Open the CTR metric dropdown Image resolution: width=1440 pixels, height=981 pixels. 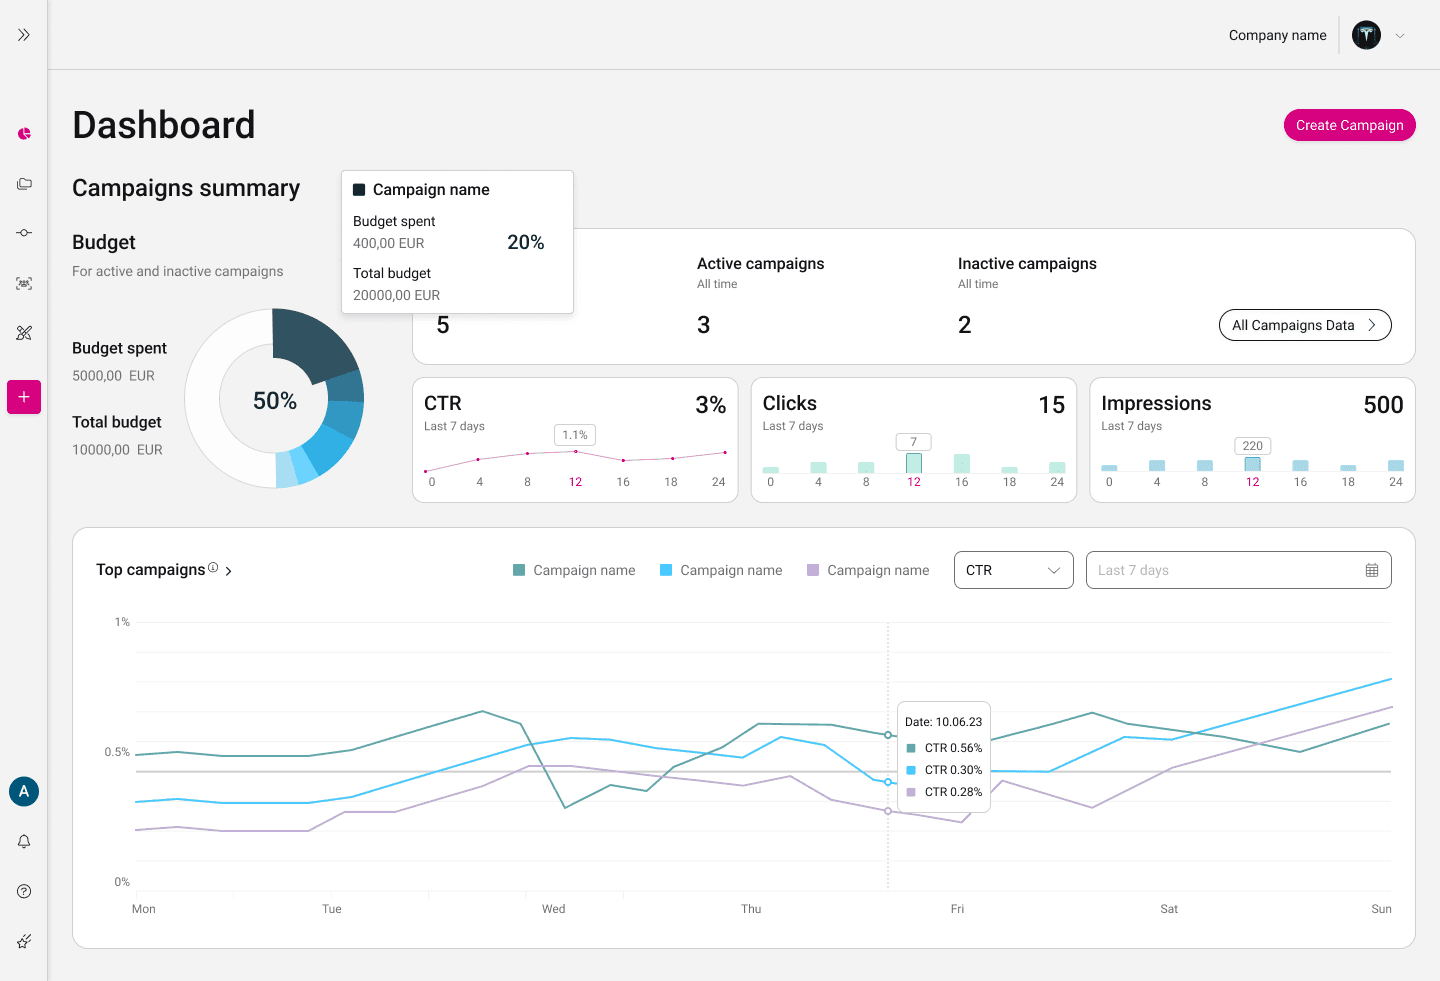click(1014, 570)
